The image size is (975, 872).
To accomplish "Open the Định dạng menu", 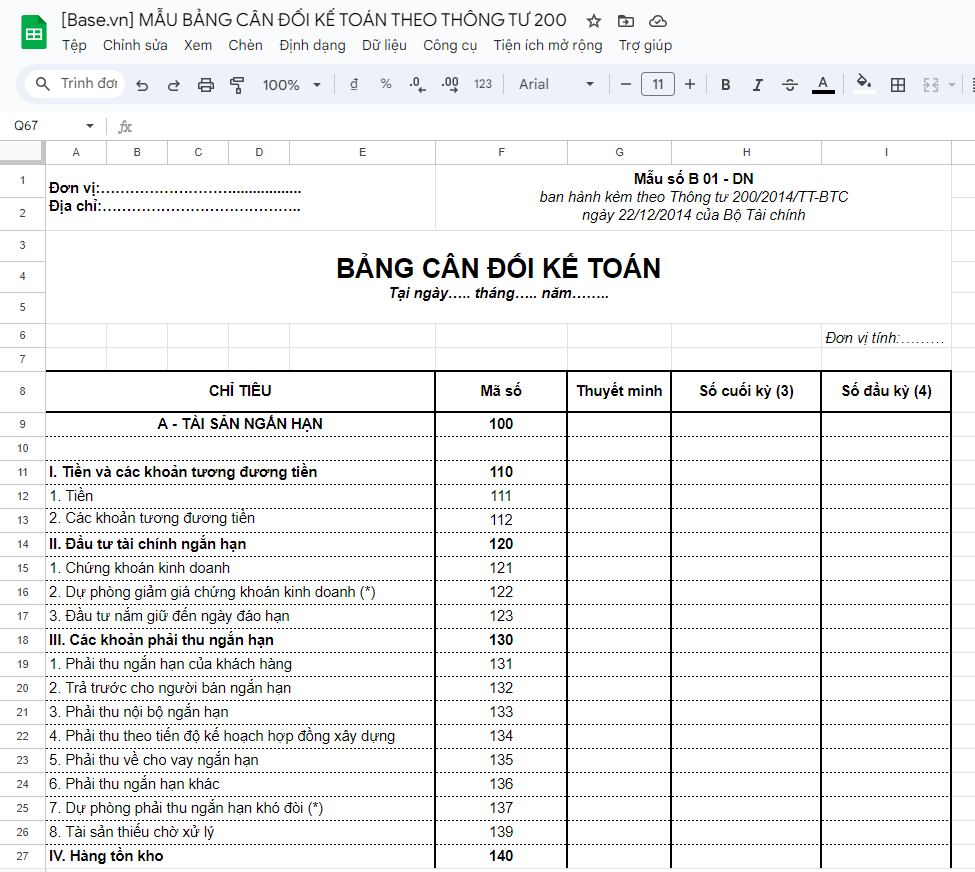I will (x=312, y=45).
